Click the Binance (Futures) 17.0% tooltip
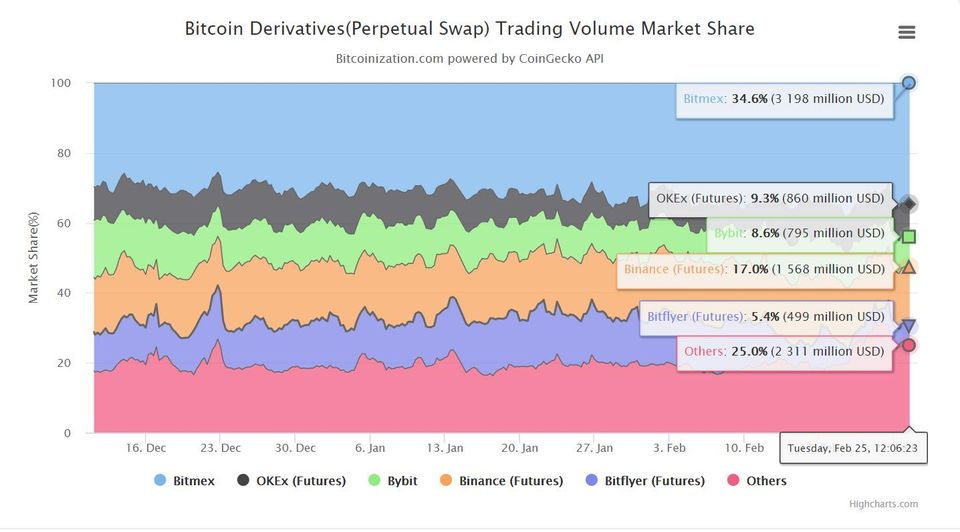 point(754,269)
